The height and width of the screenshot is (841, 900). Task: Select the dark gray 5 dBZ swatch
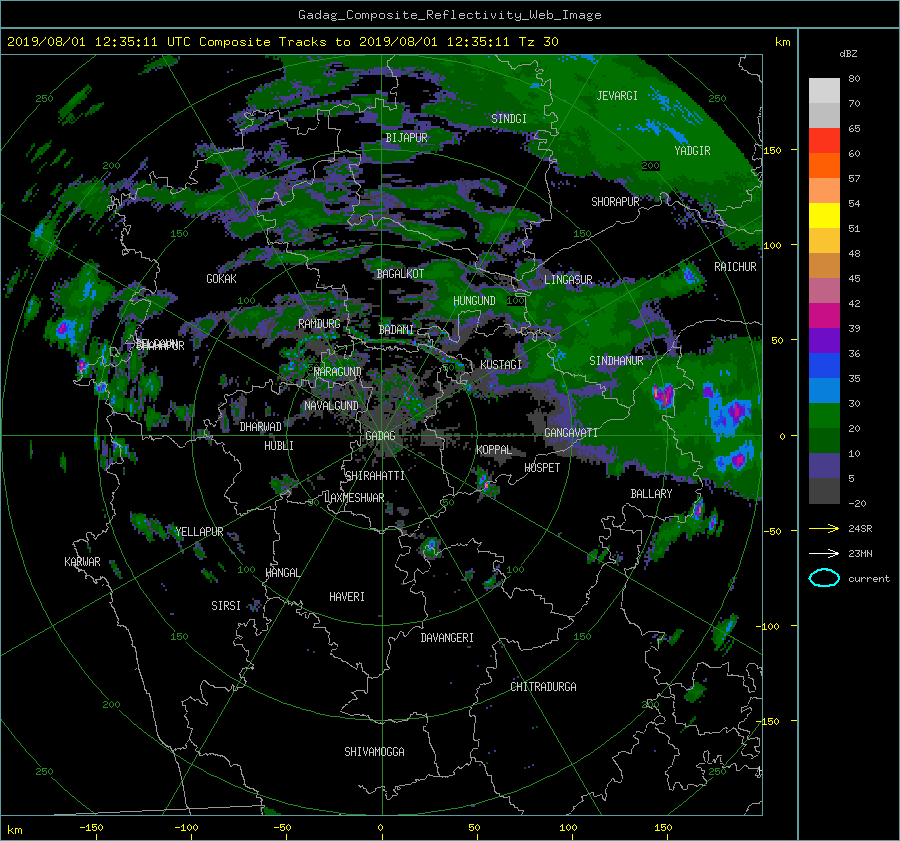824,491
